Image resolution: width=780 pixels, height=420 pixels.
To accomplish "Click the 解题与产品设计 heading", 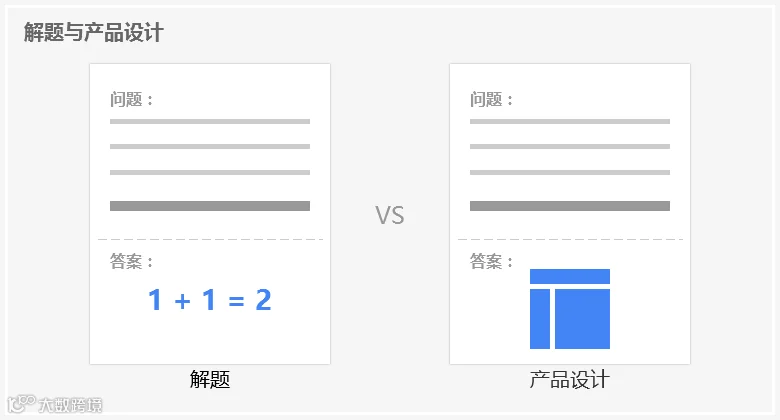I will (x=94, y=33).
